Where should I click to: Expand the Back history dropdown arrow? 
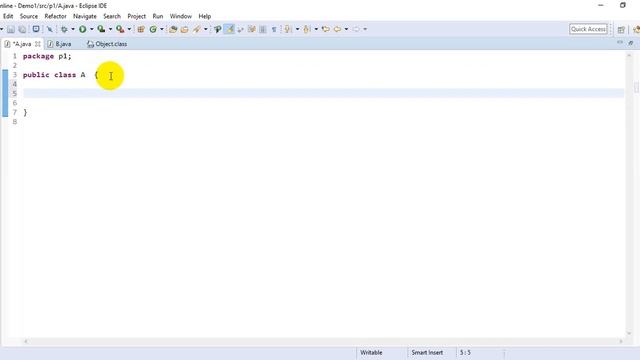coord(346,29)
